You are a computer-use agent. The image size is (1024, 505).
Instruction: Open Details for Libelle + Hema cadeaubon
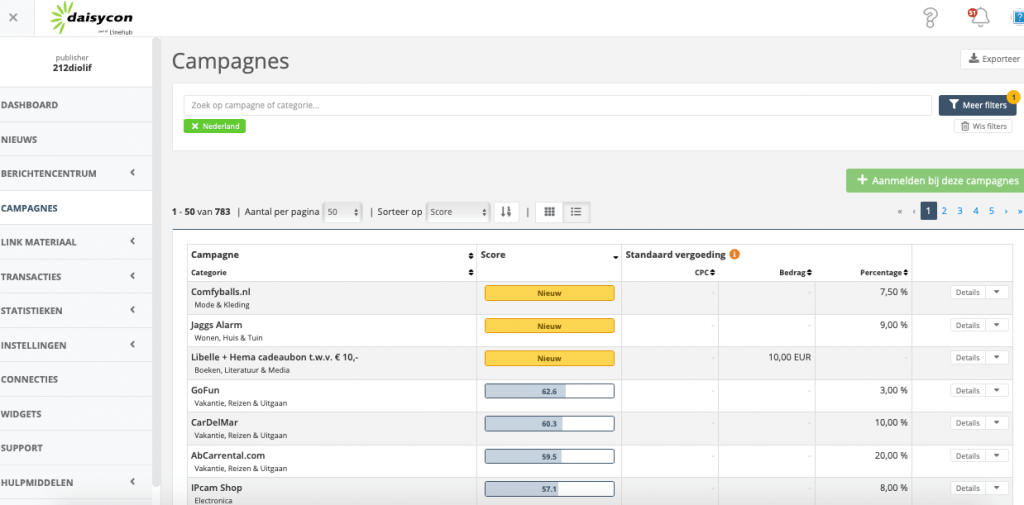(967, 357)
